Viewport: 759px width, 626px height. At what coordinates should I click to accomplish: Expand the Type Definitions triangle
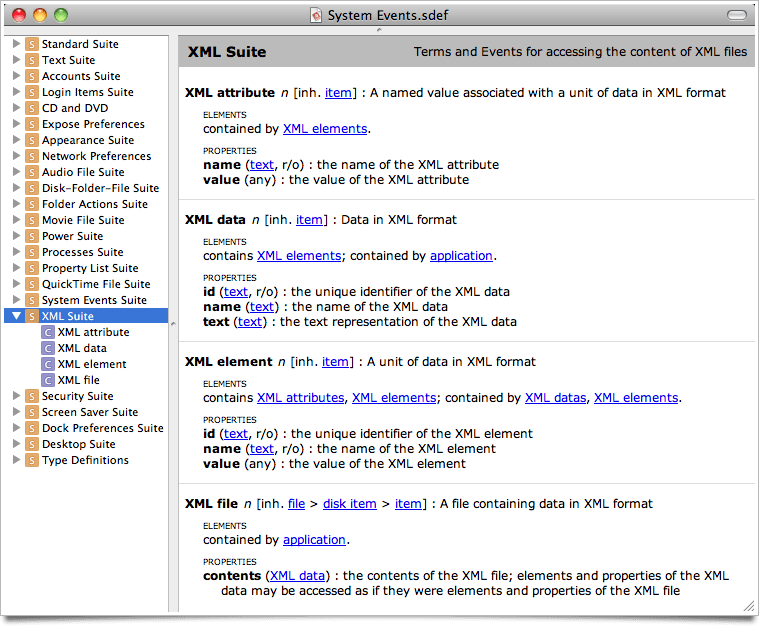(16, 460)
